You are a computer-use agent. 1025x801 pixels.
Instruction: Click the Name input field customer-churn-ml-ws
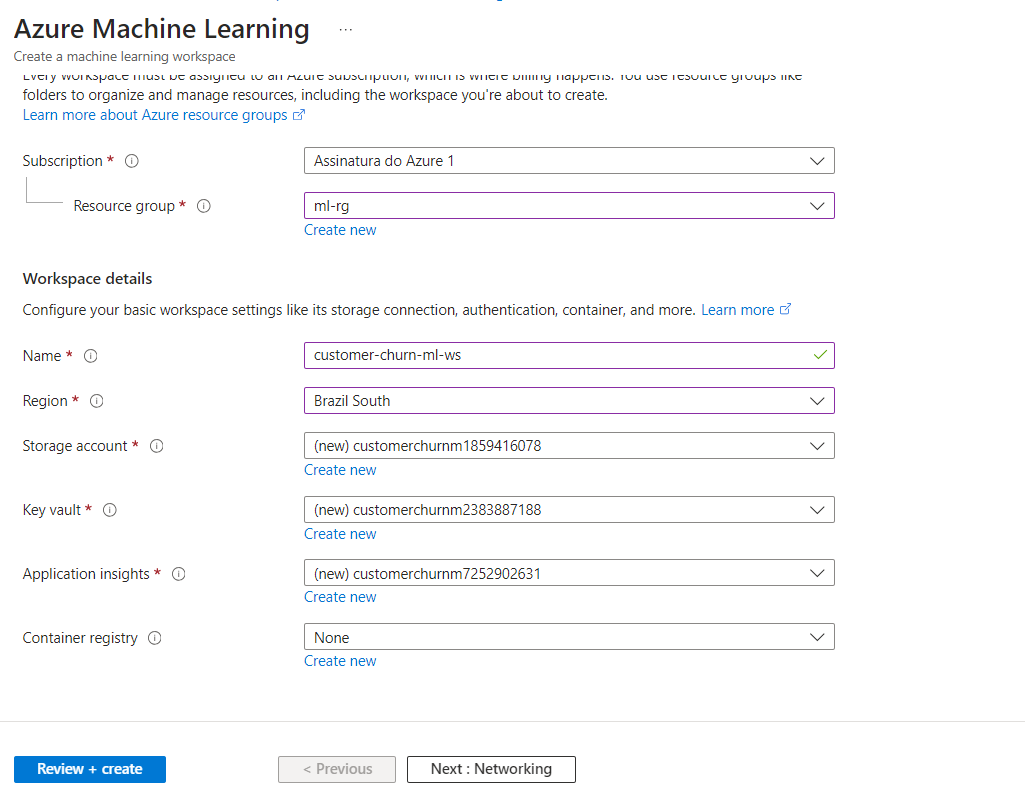(x=569, y=356)
